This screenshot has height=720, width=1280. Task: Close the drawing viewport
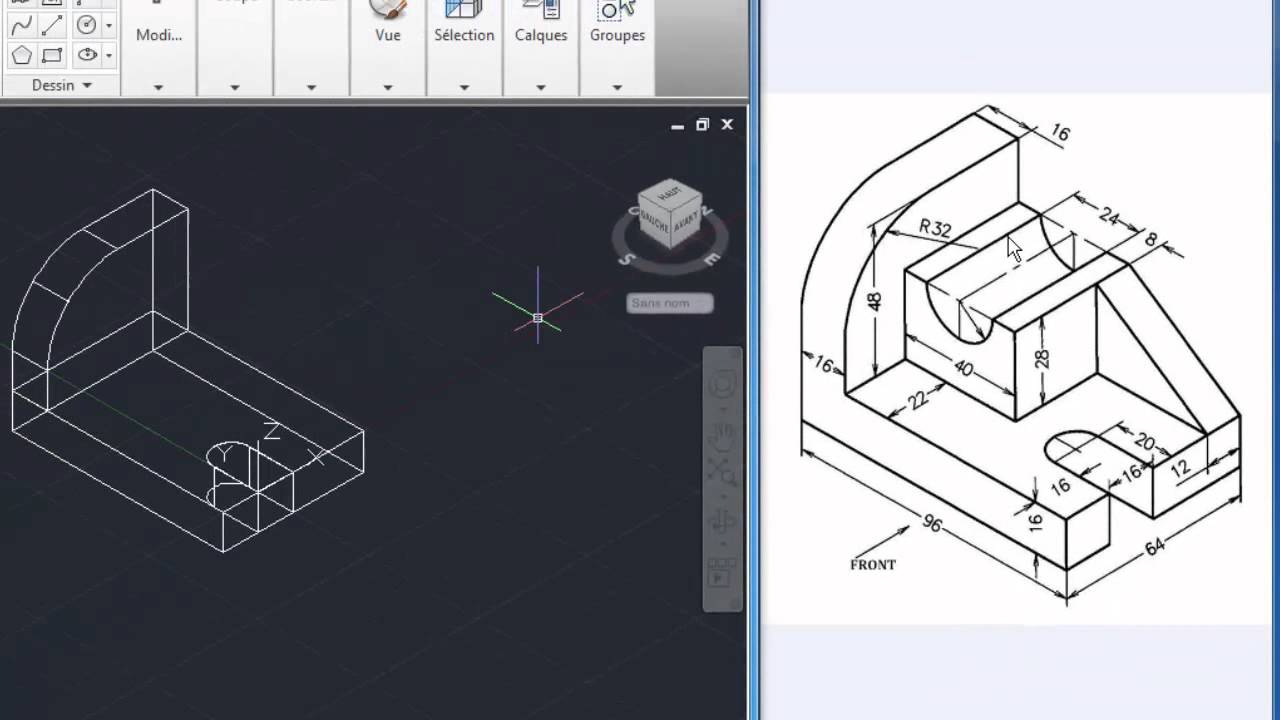click(x=727, y=125)
